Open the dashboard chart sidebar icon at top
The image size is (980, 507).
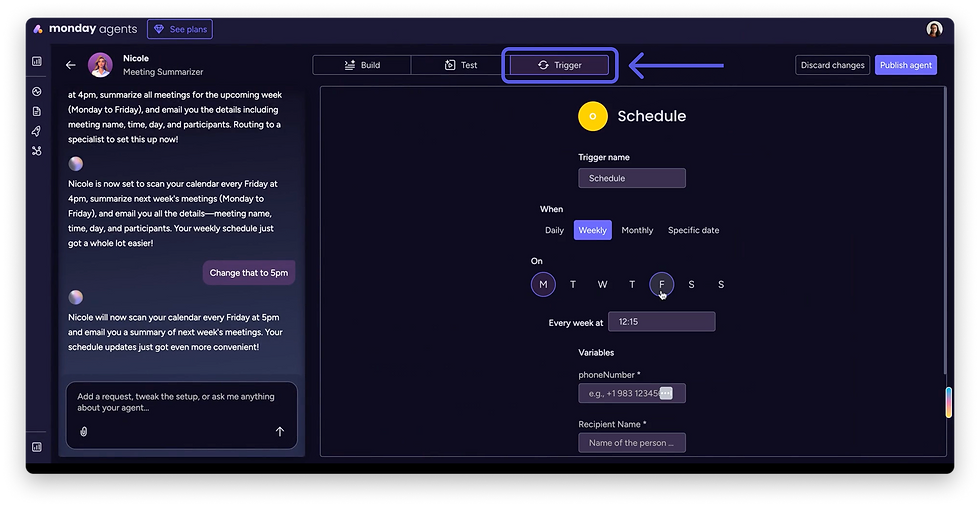pos(37,61)
